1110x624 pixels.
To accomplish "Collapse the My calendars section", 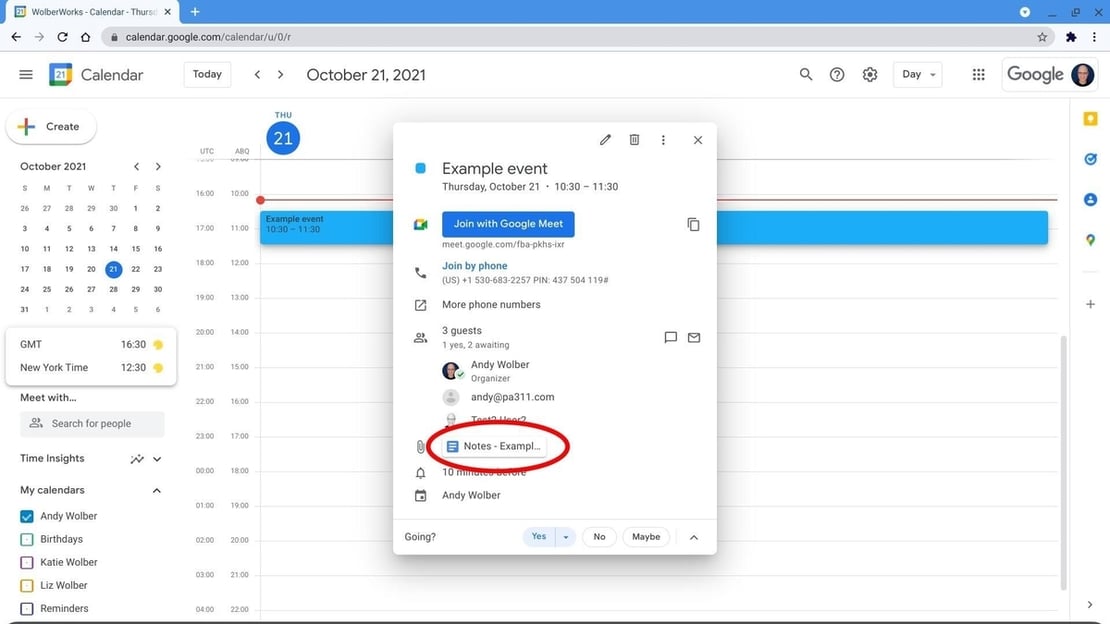I will pos(156,491).
